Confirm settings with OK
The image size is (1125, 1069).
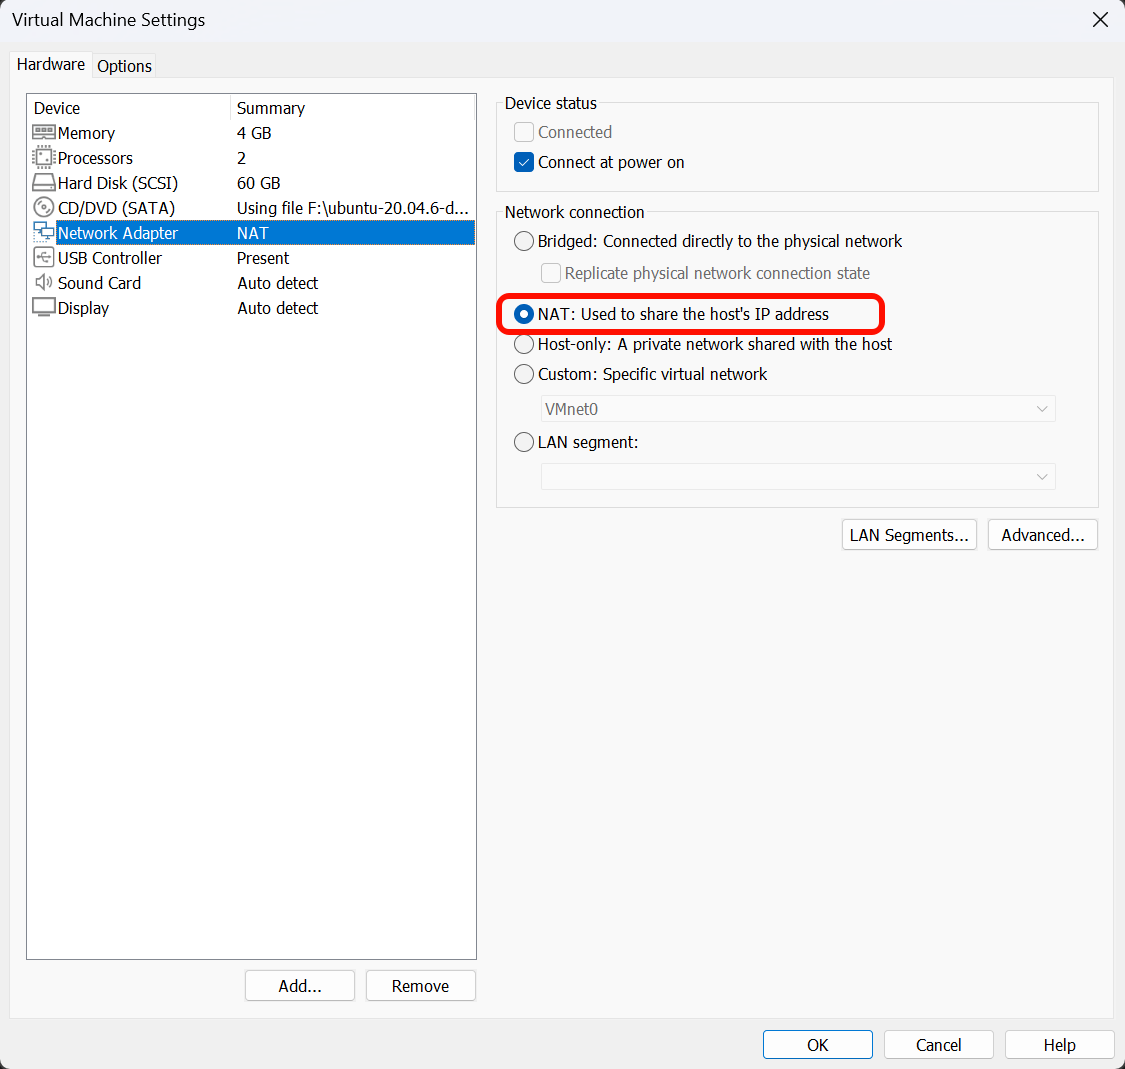pyautogui.click(x=817, y=1045)
